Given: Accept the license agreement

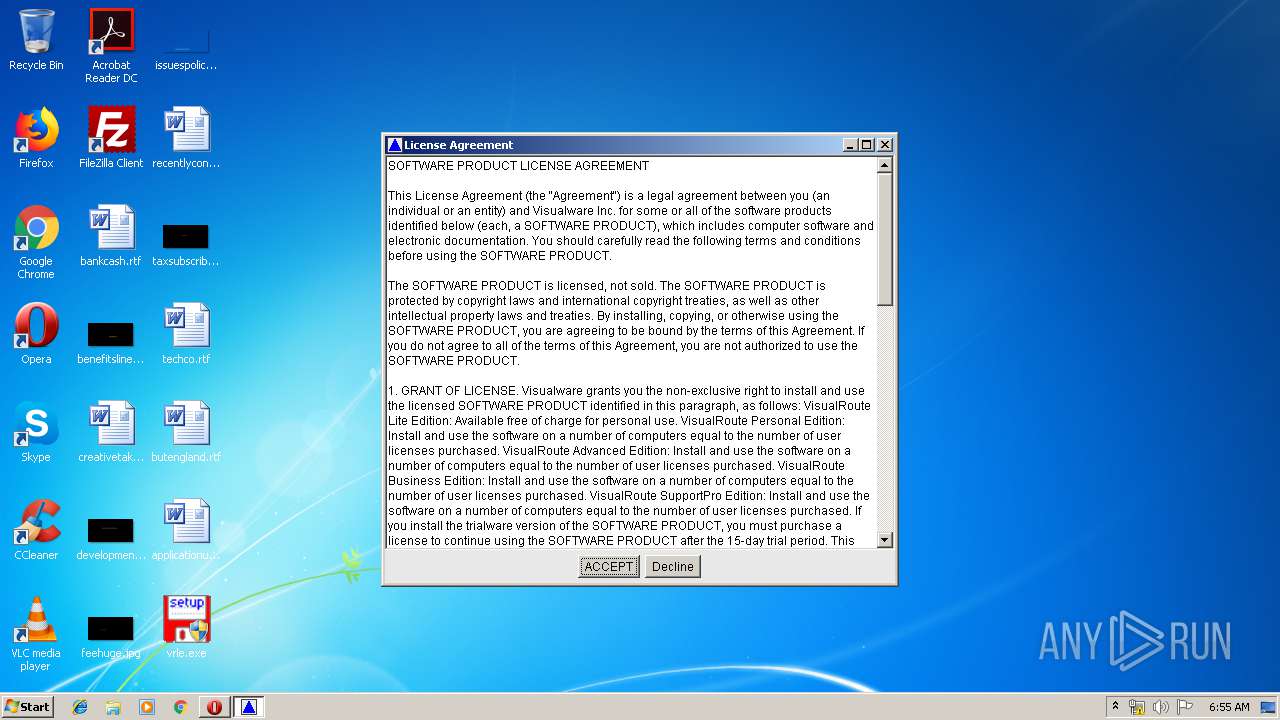Looking at the screenshot, I should pos(609,566).
